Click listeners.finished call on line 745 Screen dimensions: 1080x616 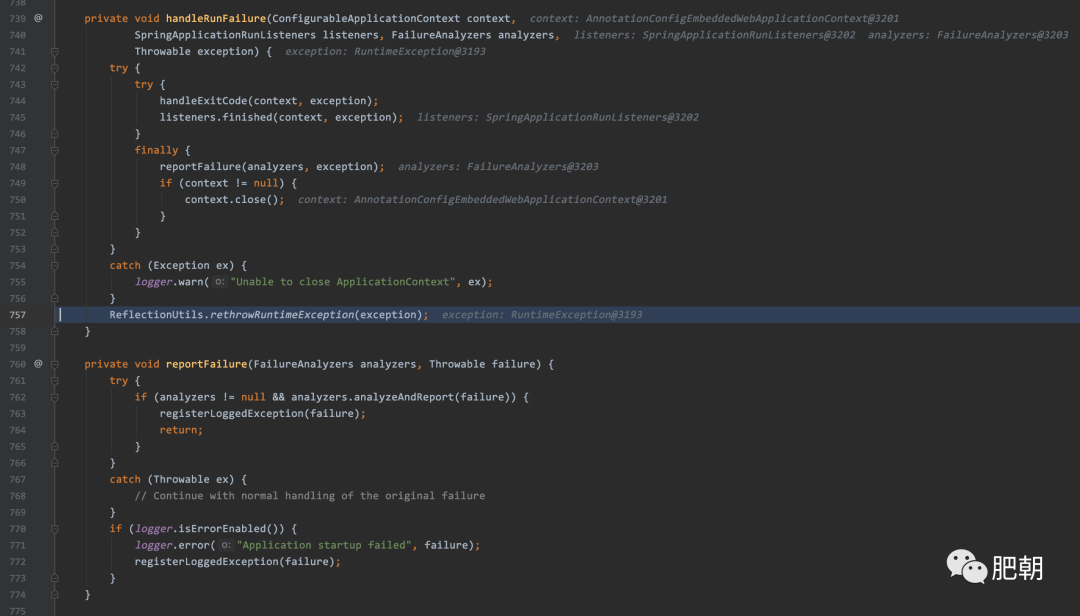point(216,117)
